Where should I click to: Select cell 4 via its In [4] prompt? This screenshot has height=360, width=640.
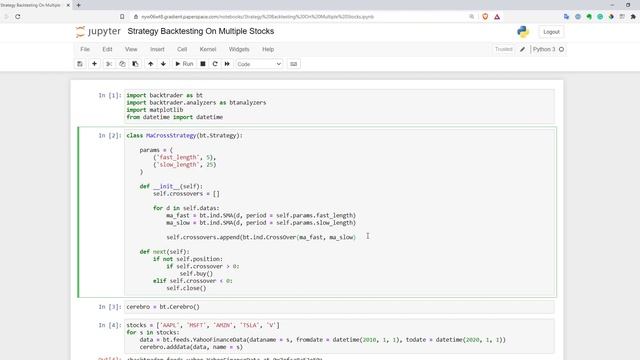coord(110,325)
